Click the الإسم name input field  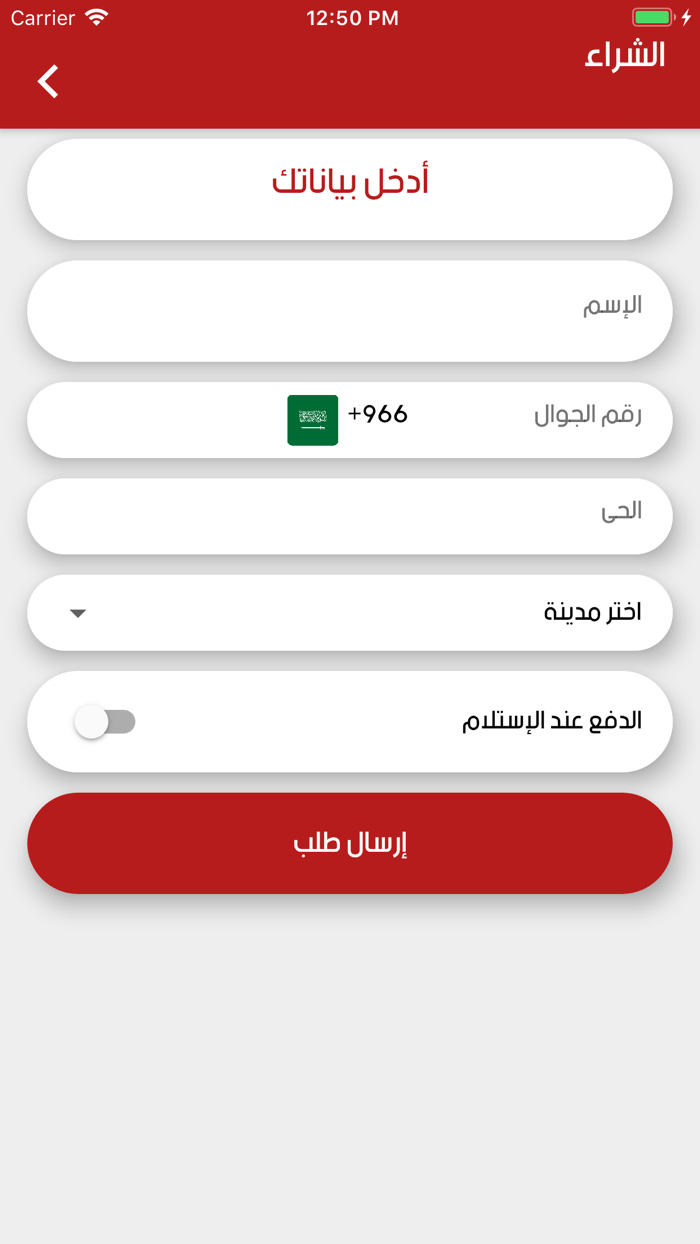[350, 310]
